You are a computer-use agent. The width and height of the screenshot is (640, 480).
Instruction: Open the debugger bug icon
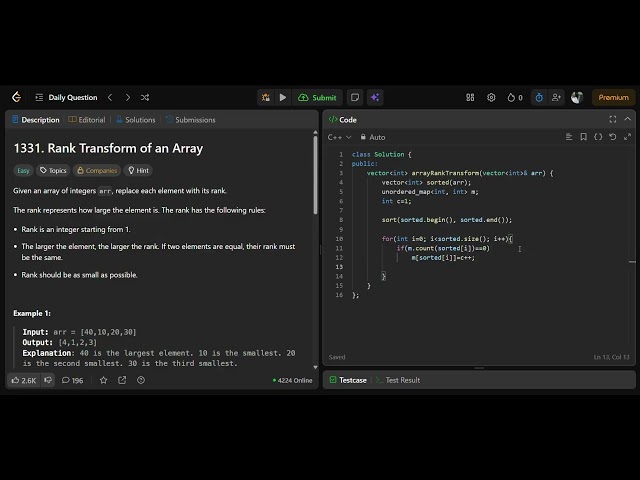[x=266, y=97]
